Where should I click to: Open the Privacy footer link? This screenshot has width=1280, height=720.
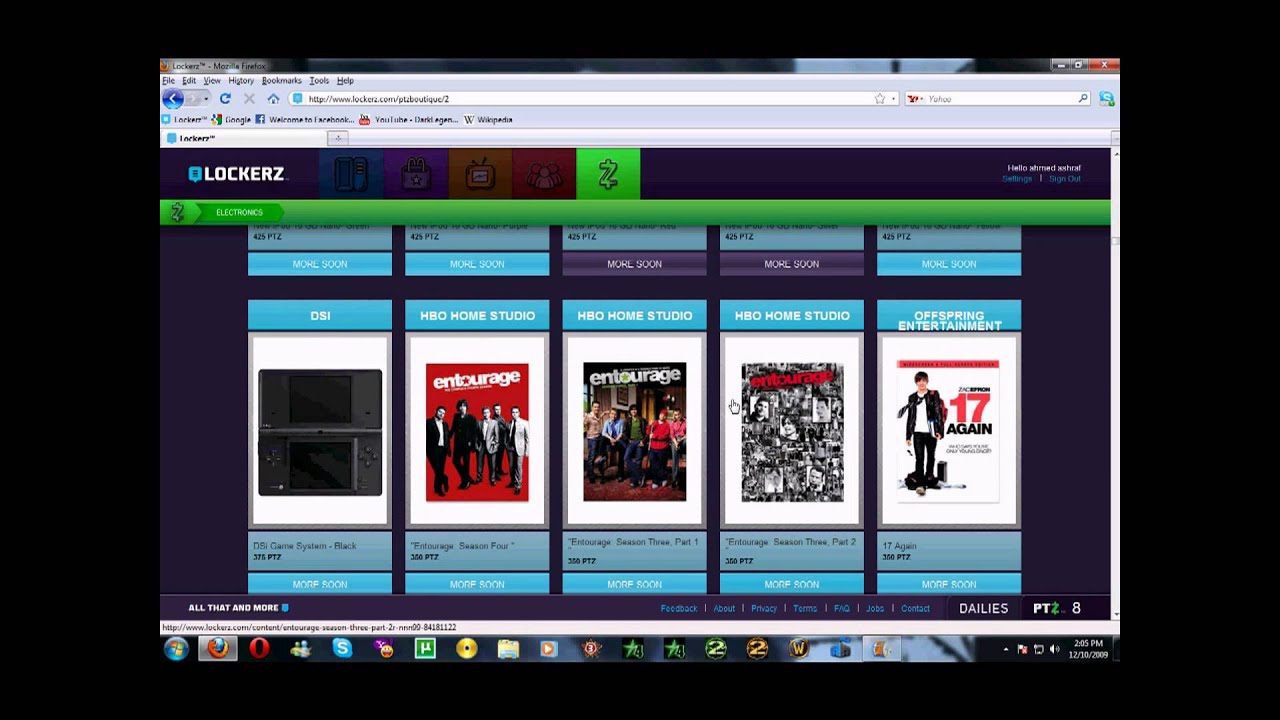click(764, 608)
